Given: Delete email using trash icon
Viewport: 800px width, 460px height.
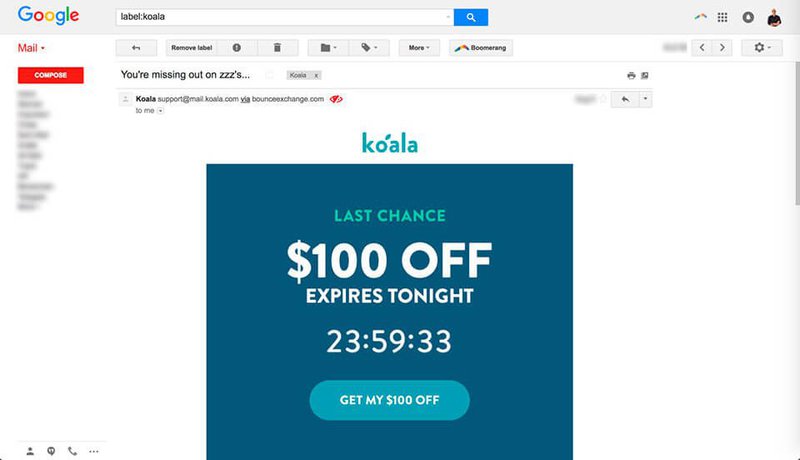Looking at the screenshot, I should [278, 48].
